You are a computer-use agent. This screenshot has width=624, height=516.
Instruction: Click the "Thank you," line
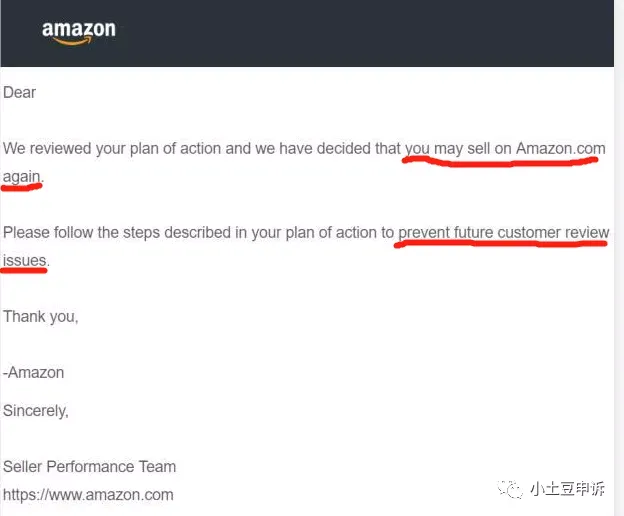pyautogui.click(x=41, y=317)
